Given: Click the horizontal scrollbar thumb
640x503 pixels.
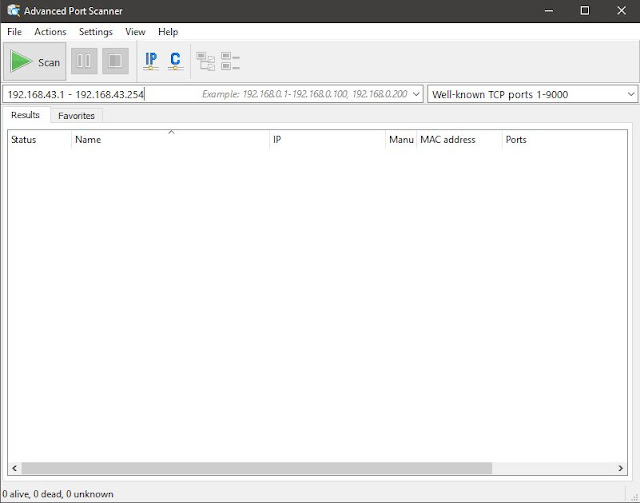Looking at the screenshot, I should click(257, 468).
